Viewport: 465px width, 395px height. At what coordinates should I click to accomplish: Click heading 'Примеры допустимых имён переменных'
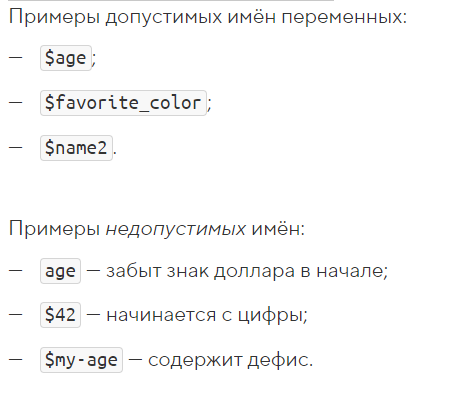[208, 17]
